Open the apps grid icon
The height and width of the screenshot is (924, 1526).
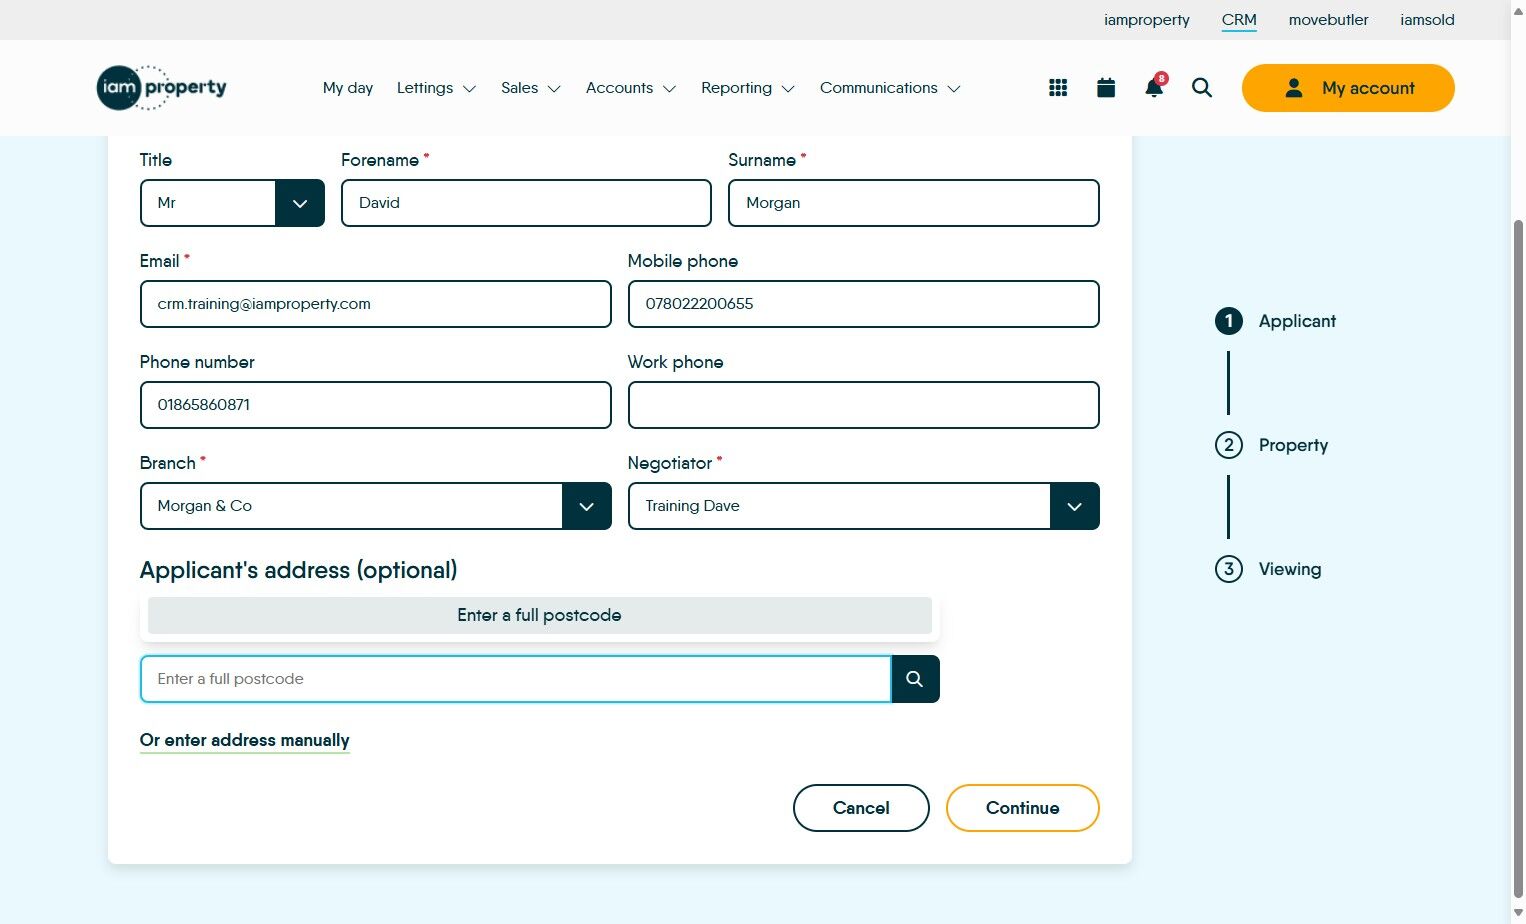click(1058, 88)
